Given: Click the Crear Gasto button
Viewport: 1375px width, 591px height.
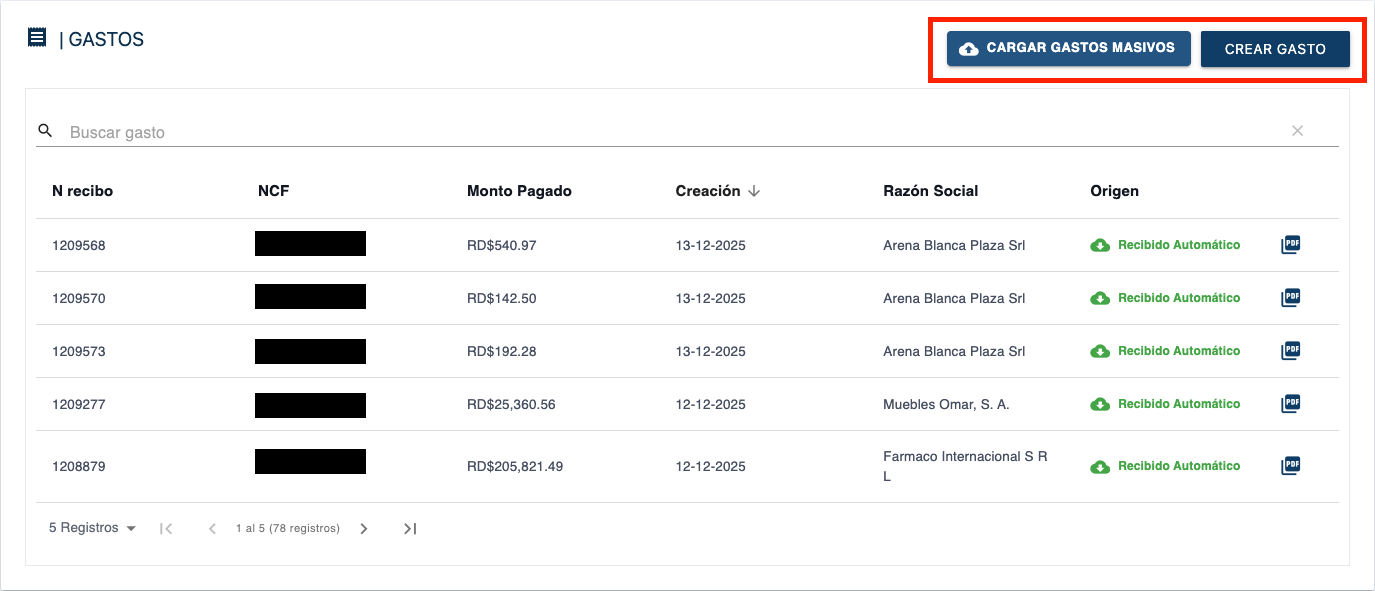Looking at the screenshot, I should coord(1275,49).
